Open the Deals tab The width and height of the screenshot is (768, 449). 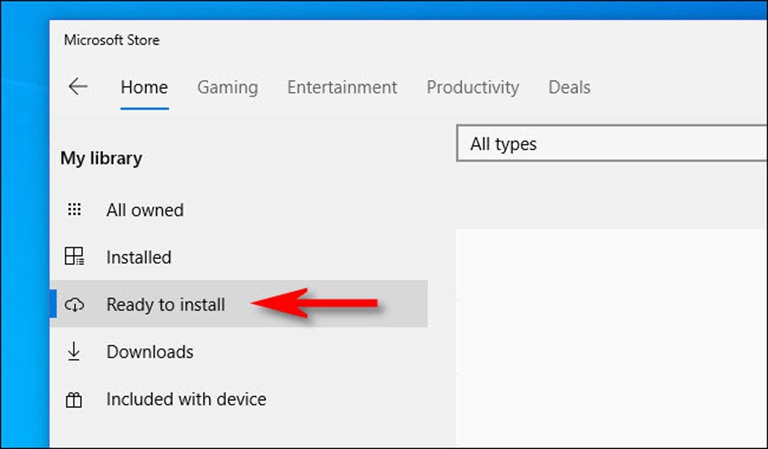pyautogui.click(x=569, y=87)
